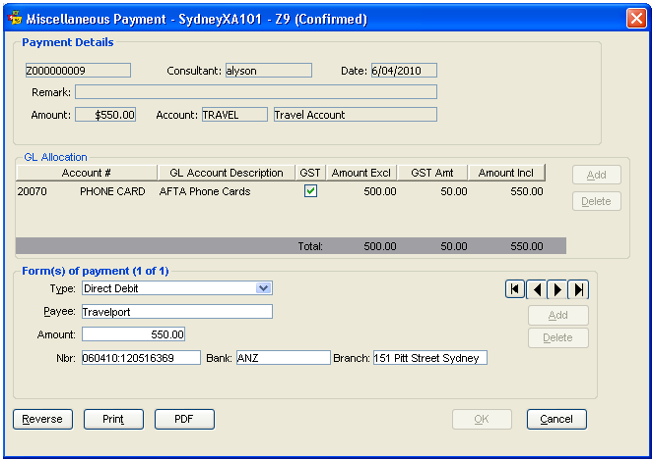Go to last form of payment record
Screen dimensions: 653x461
point(578,289)
